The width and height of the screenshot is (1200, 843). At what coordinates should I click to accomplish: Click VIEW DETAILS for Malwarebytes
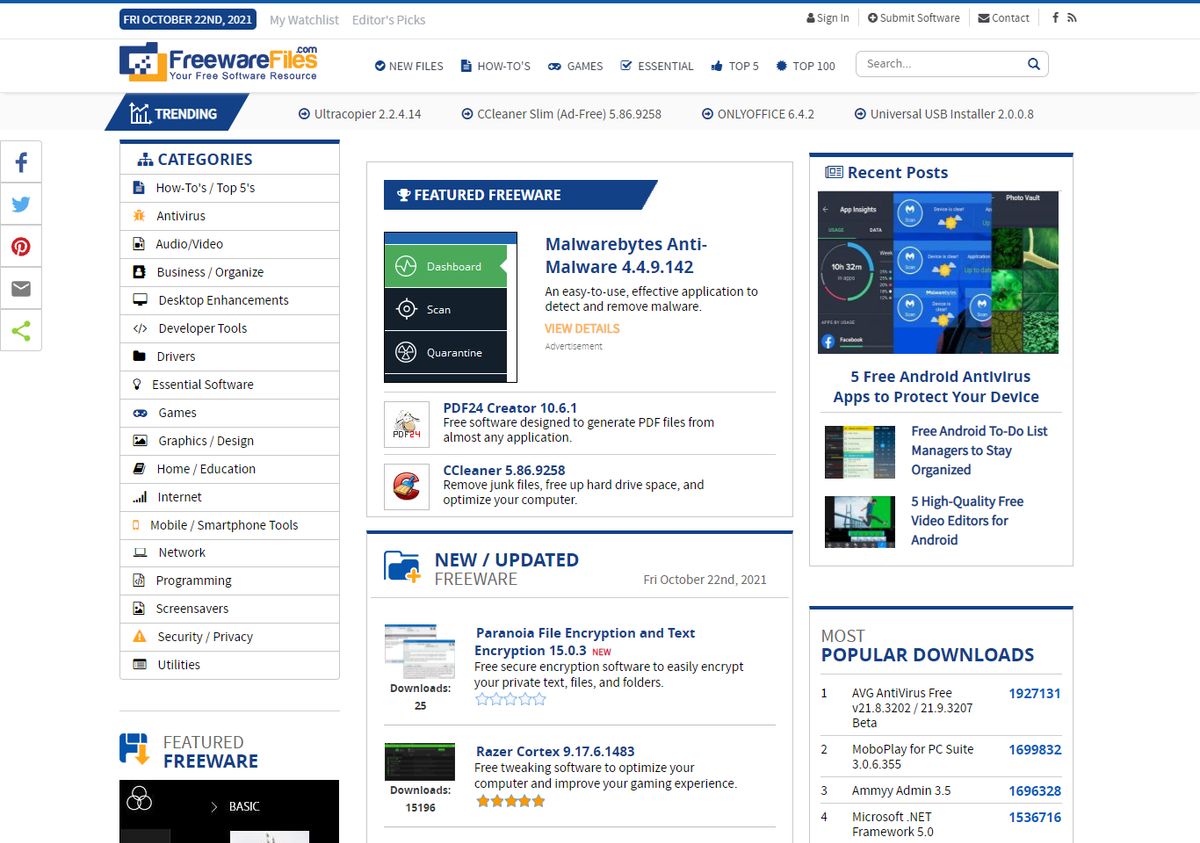pos(582,328)
